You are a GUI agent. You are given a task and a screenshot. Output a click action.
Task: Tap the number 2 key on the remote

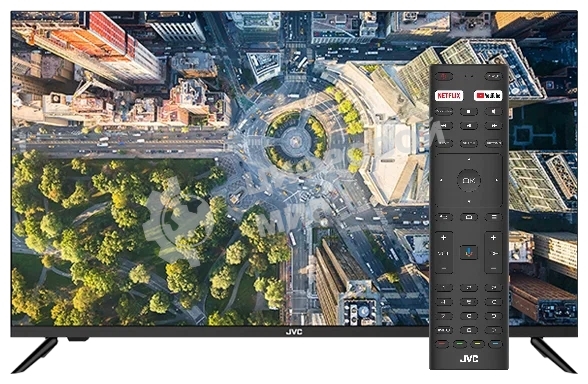click(469, 288)
